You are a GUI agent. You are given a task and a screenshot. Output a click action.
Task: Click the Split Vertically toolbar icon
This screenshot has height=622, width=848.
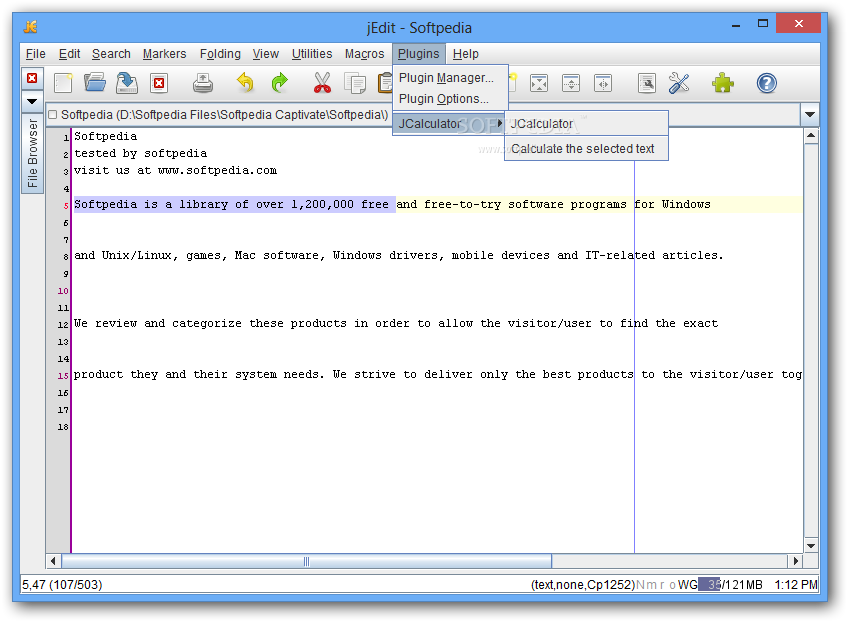(x=603, y=83)
